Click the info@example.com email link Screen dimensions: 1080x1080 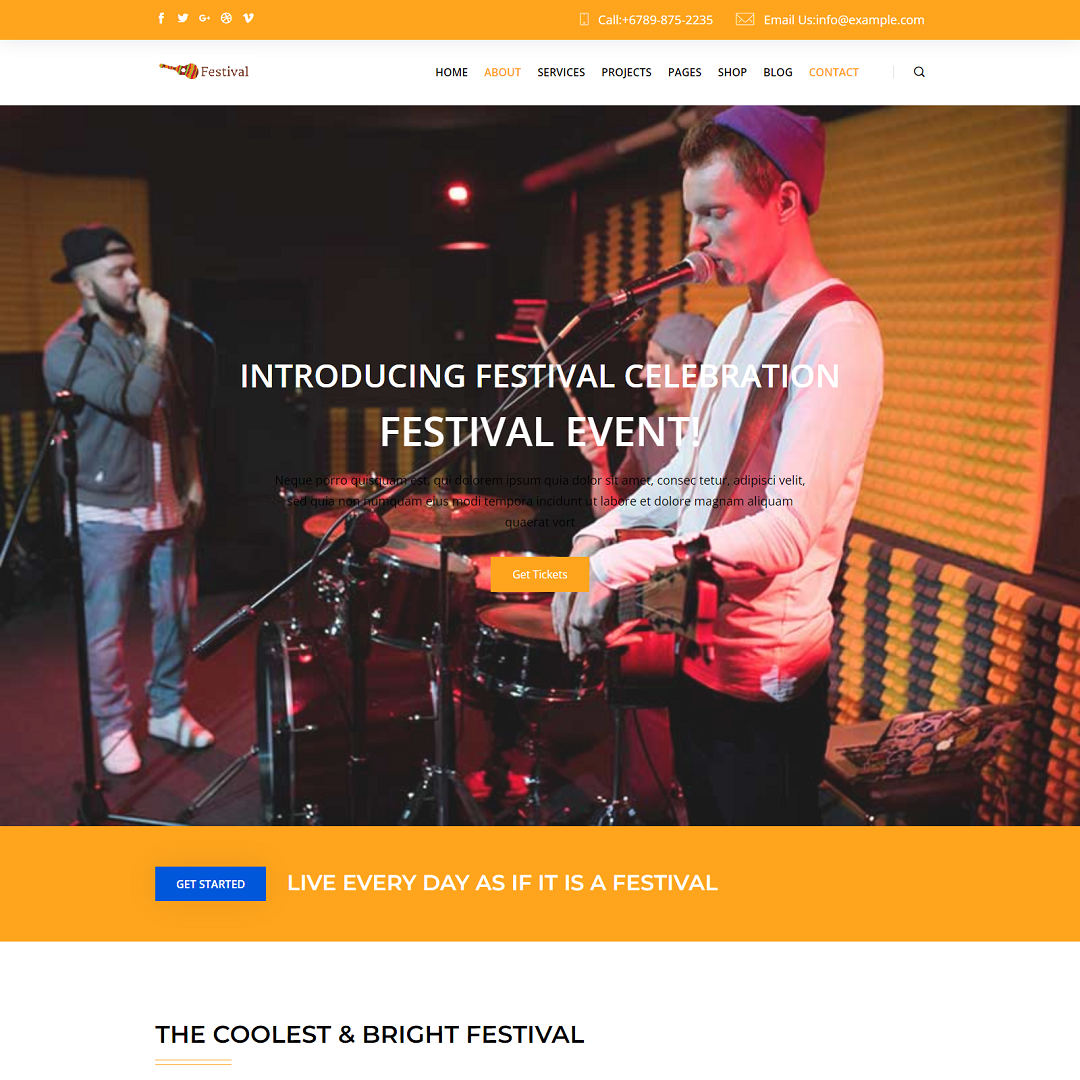pos(870,20)
